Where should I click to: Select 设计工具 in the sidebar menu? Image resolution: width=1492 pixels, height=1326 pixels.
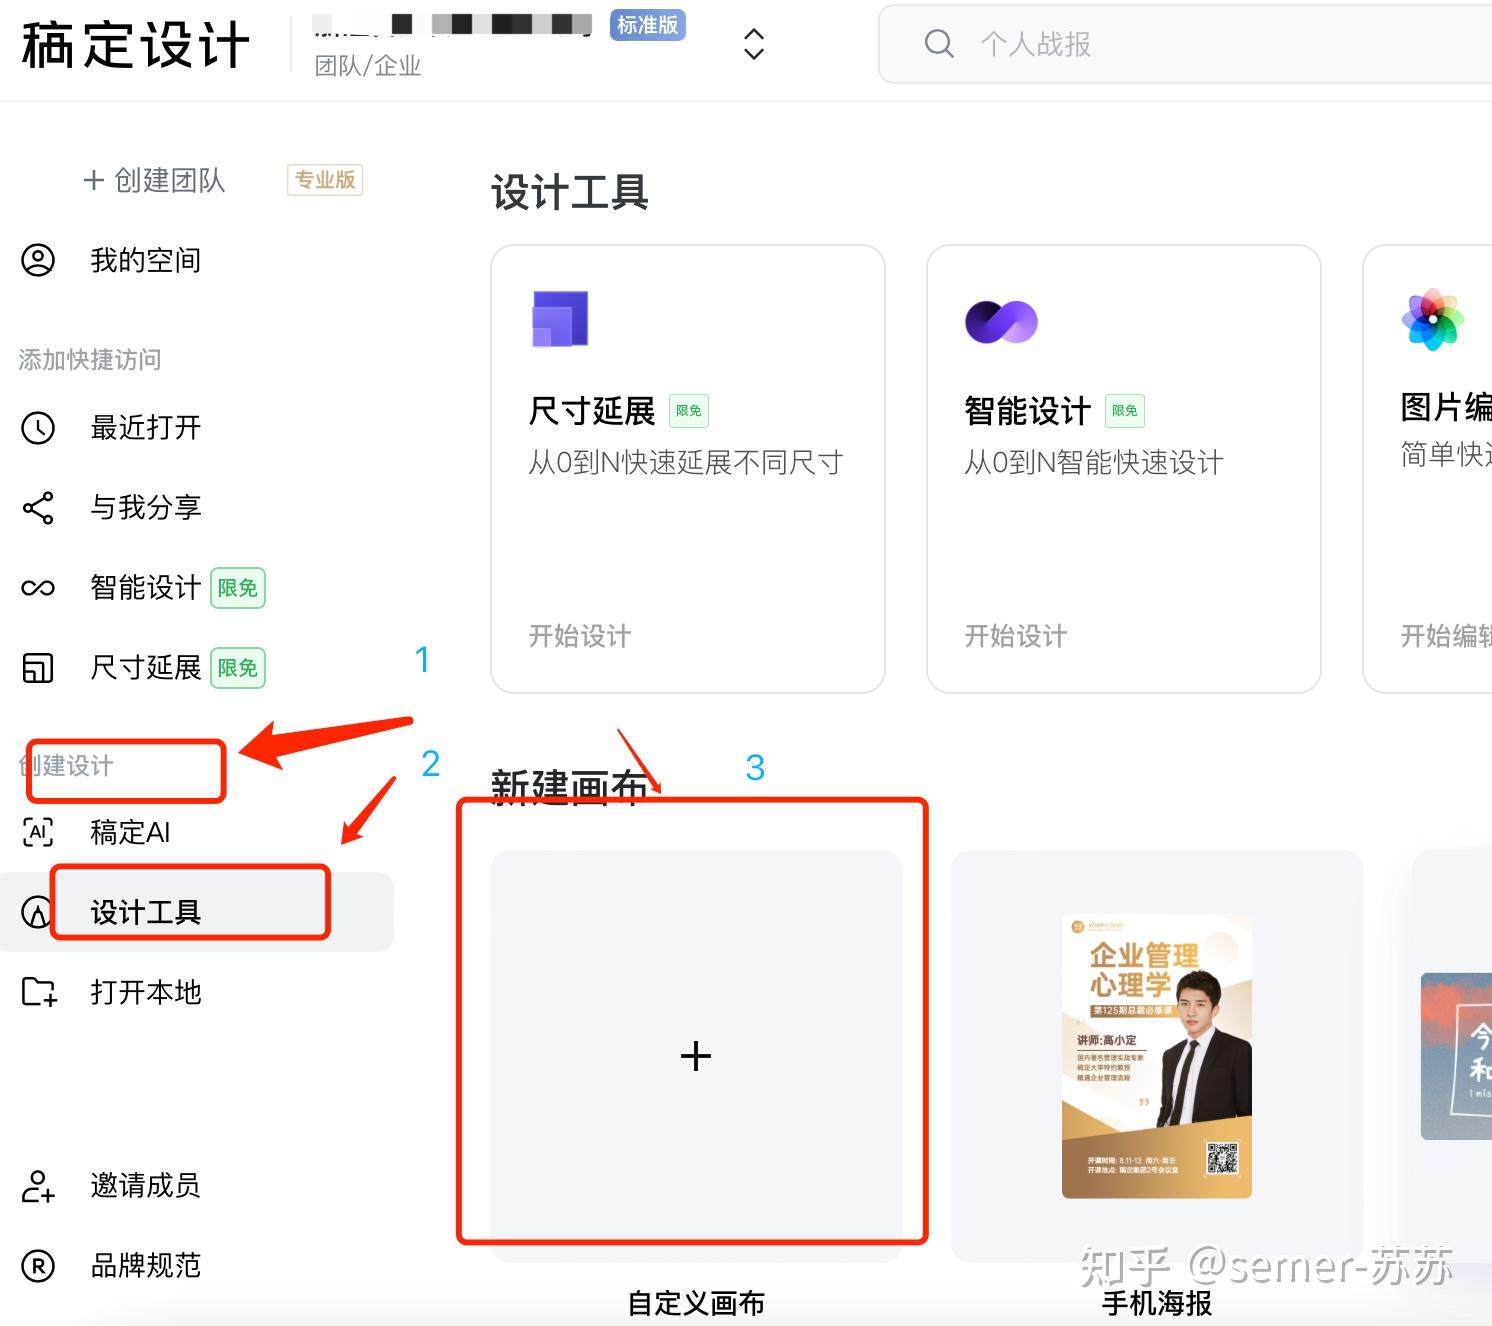coord(197,912)
